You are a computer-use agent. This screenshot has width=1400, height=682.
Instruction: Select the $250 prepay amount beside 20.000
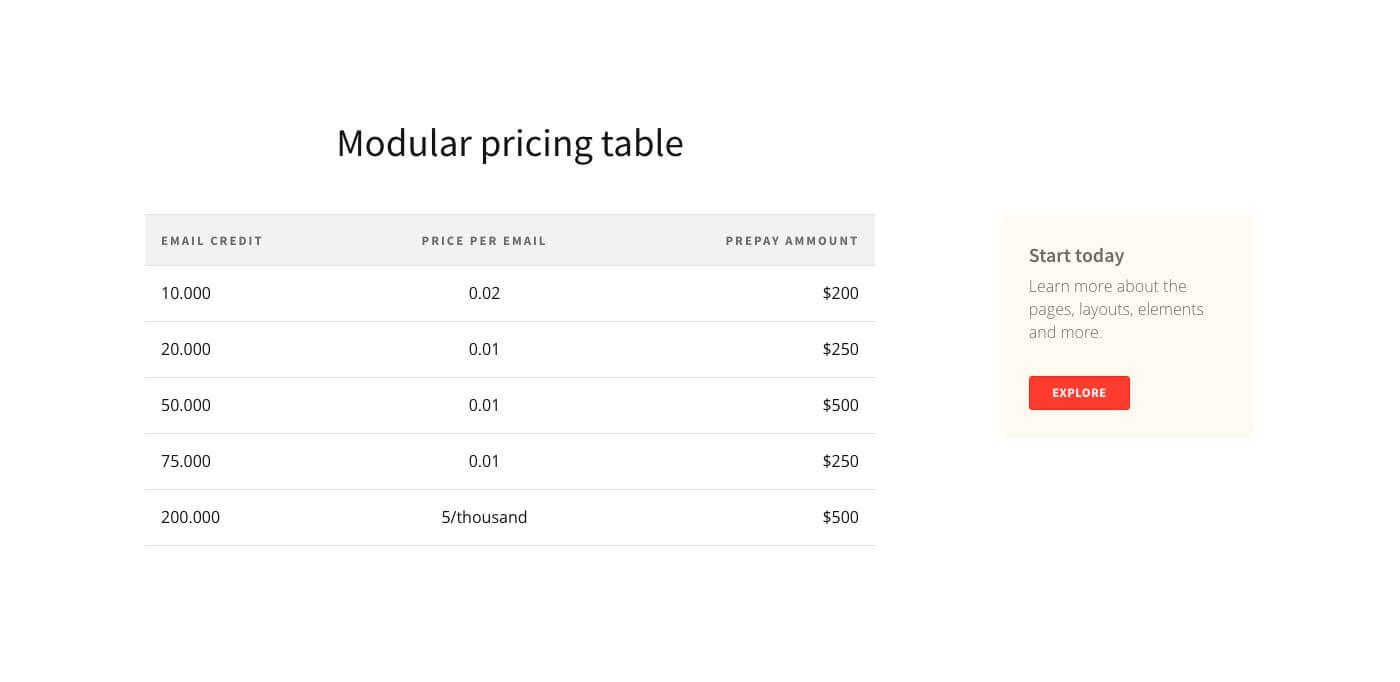[840, 349]
